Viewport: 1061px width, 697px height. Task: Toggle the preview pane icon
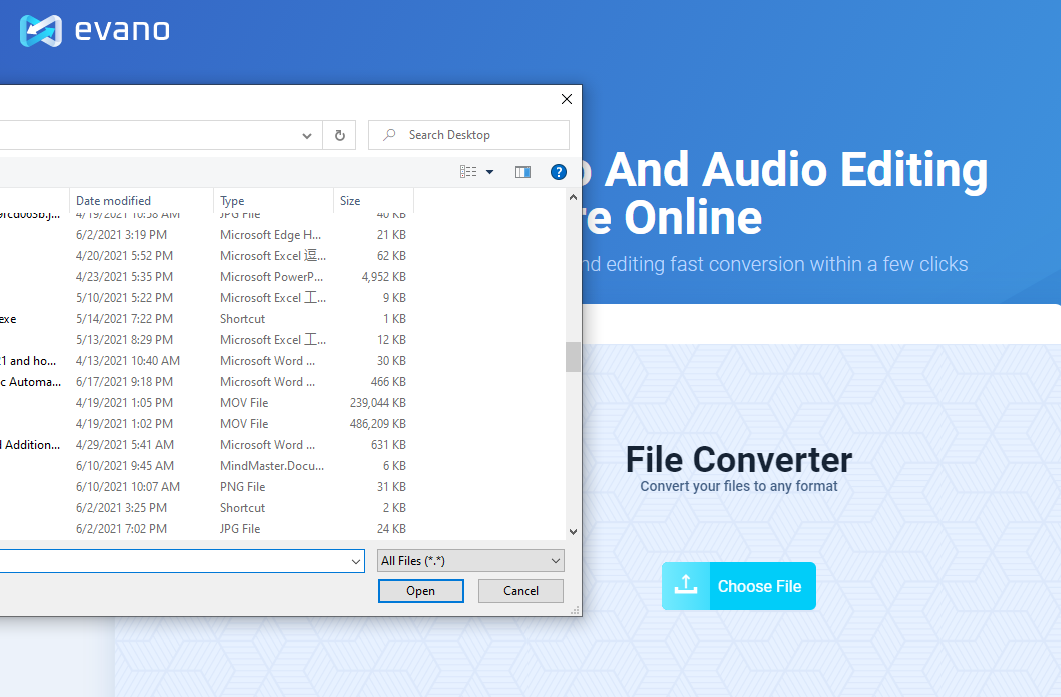522,172
